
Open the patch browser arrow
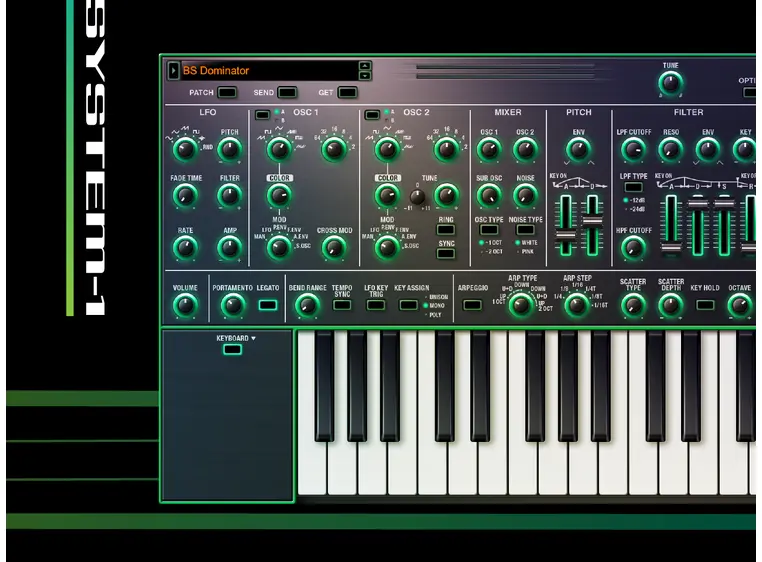pyautogui.click(x=173, y=70)
